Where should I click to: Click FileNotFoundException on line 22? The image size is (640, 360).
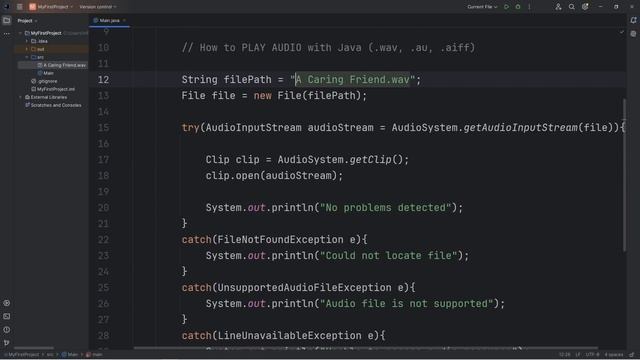tap(280, 240)
